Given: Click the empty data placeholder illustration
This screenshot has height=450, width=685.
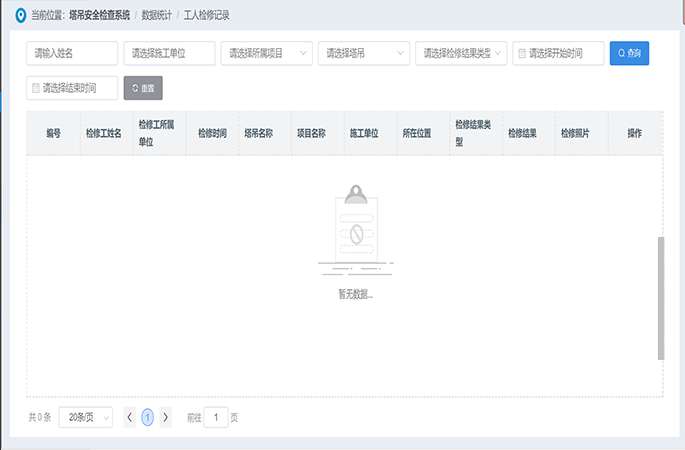Looking at the screenshot, I should pyautogui.click(x=355, y=232).
